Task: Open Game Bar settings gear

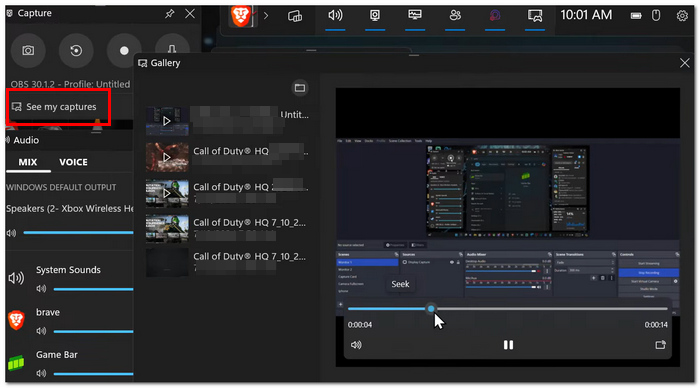Action: click(x=682, y=16)
